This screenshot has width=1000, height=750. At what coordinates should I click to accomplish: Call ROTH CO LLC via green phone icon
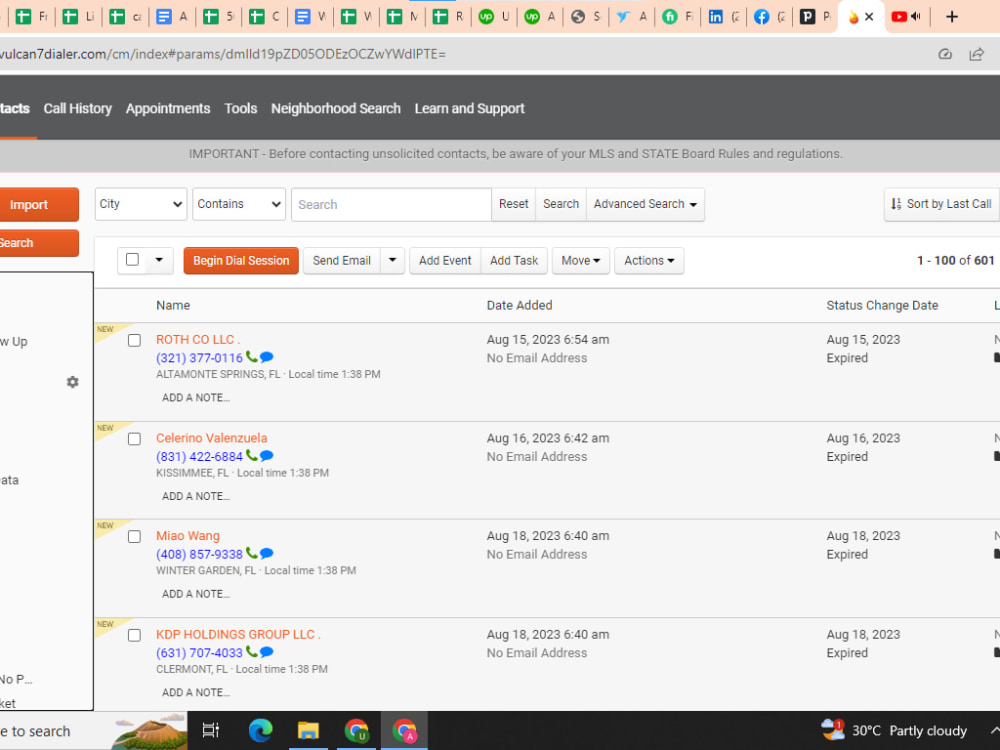(x=251, y=357)
